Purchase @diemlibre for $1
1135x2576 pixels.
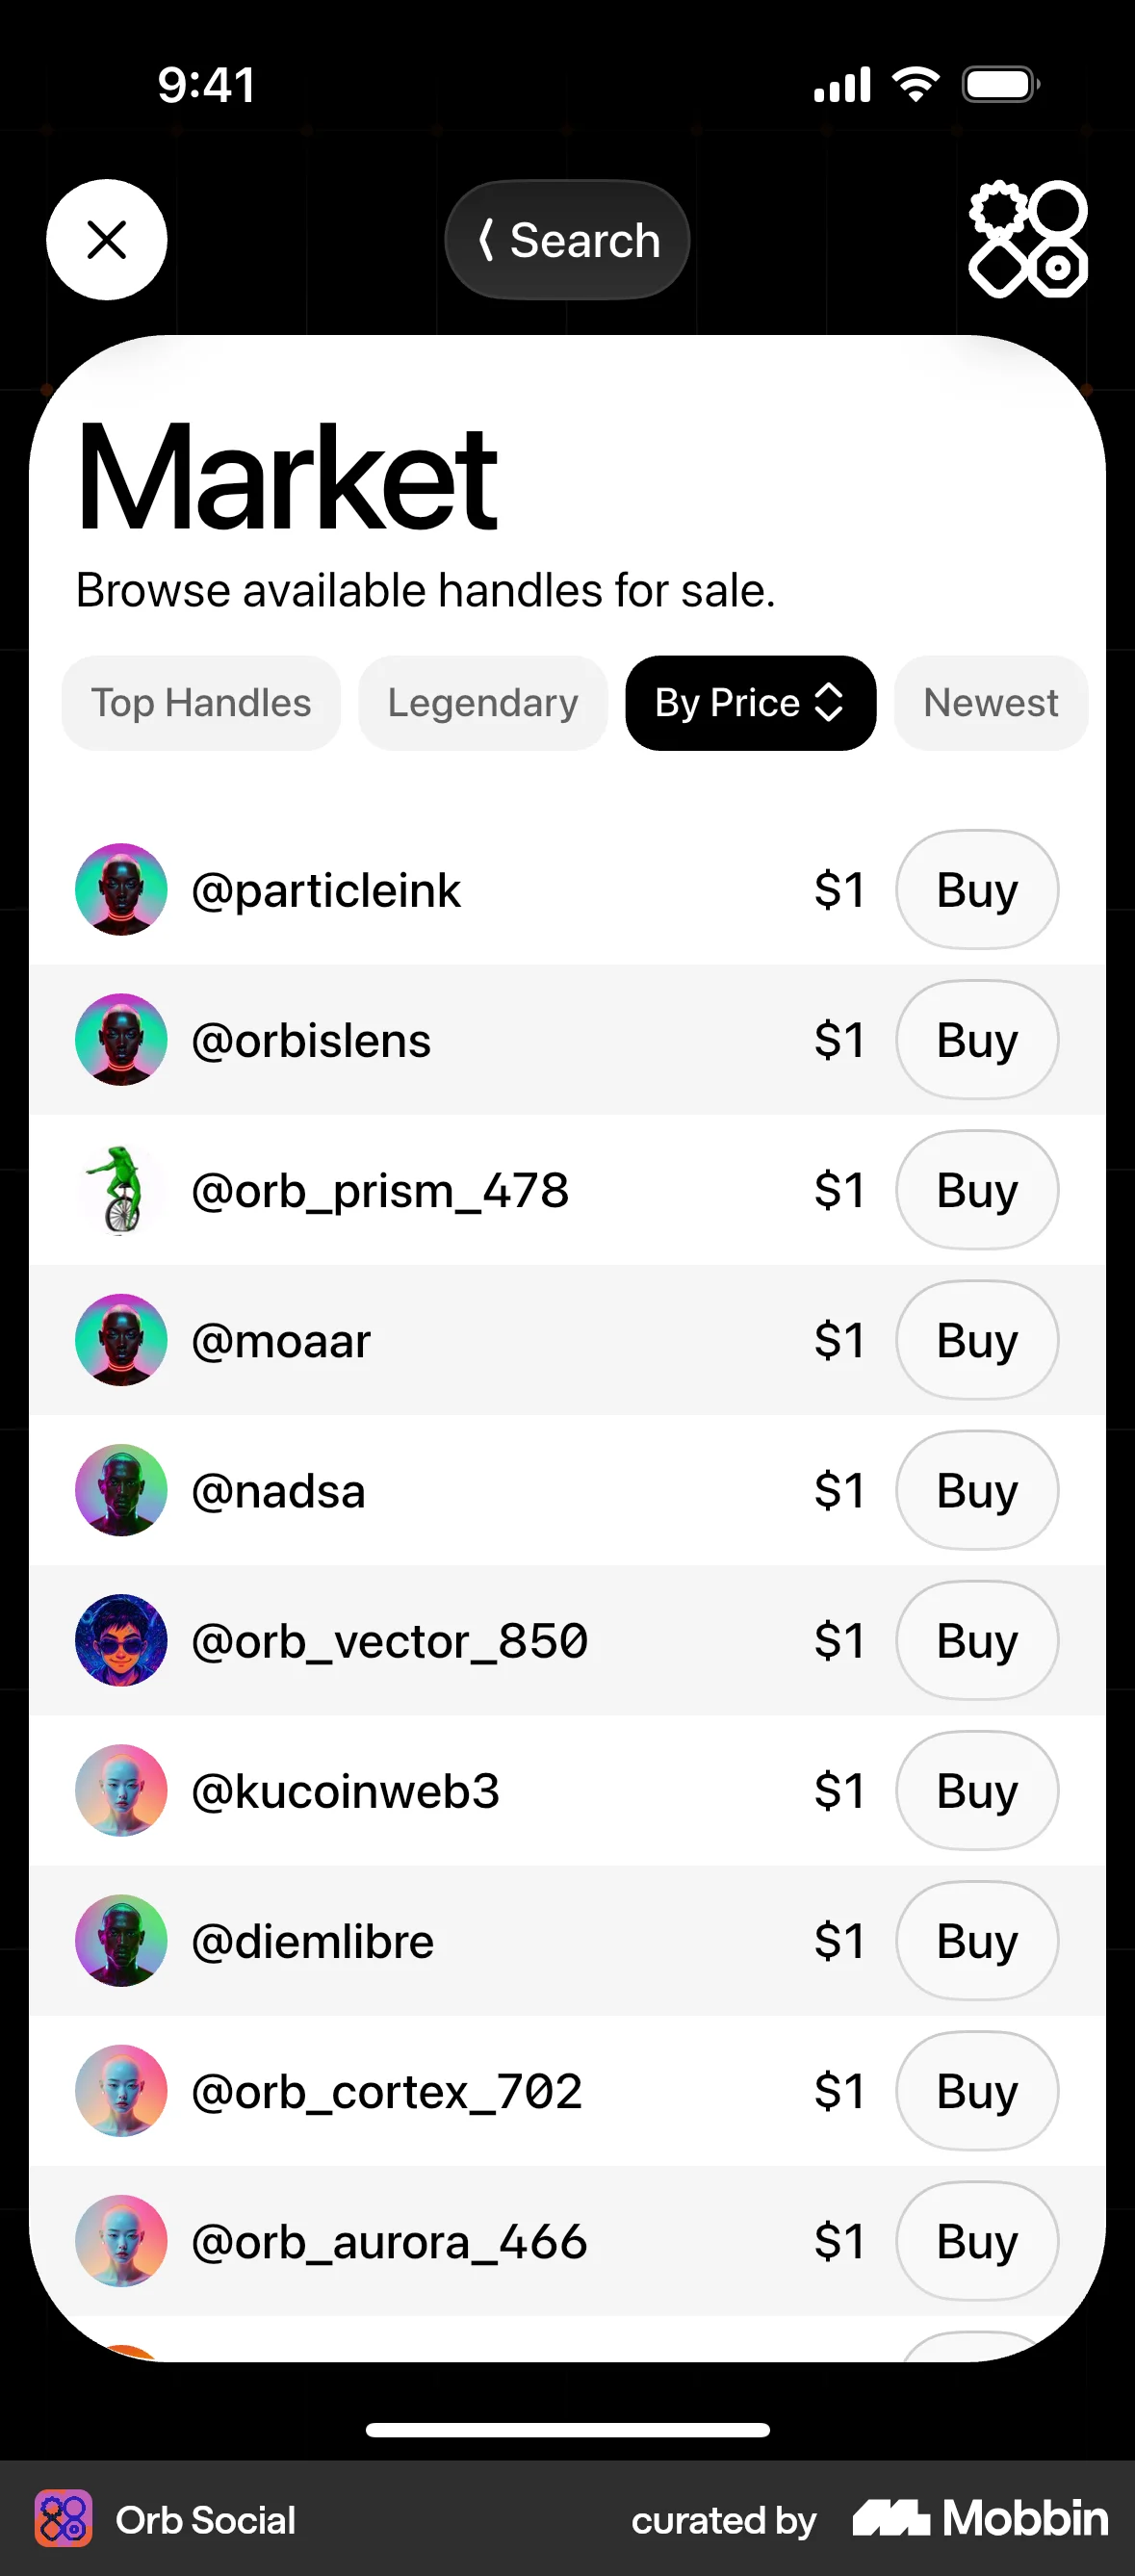point(976,1940)
